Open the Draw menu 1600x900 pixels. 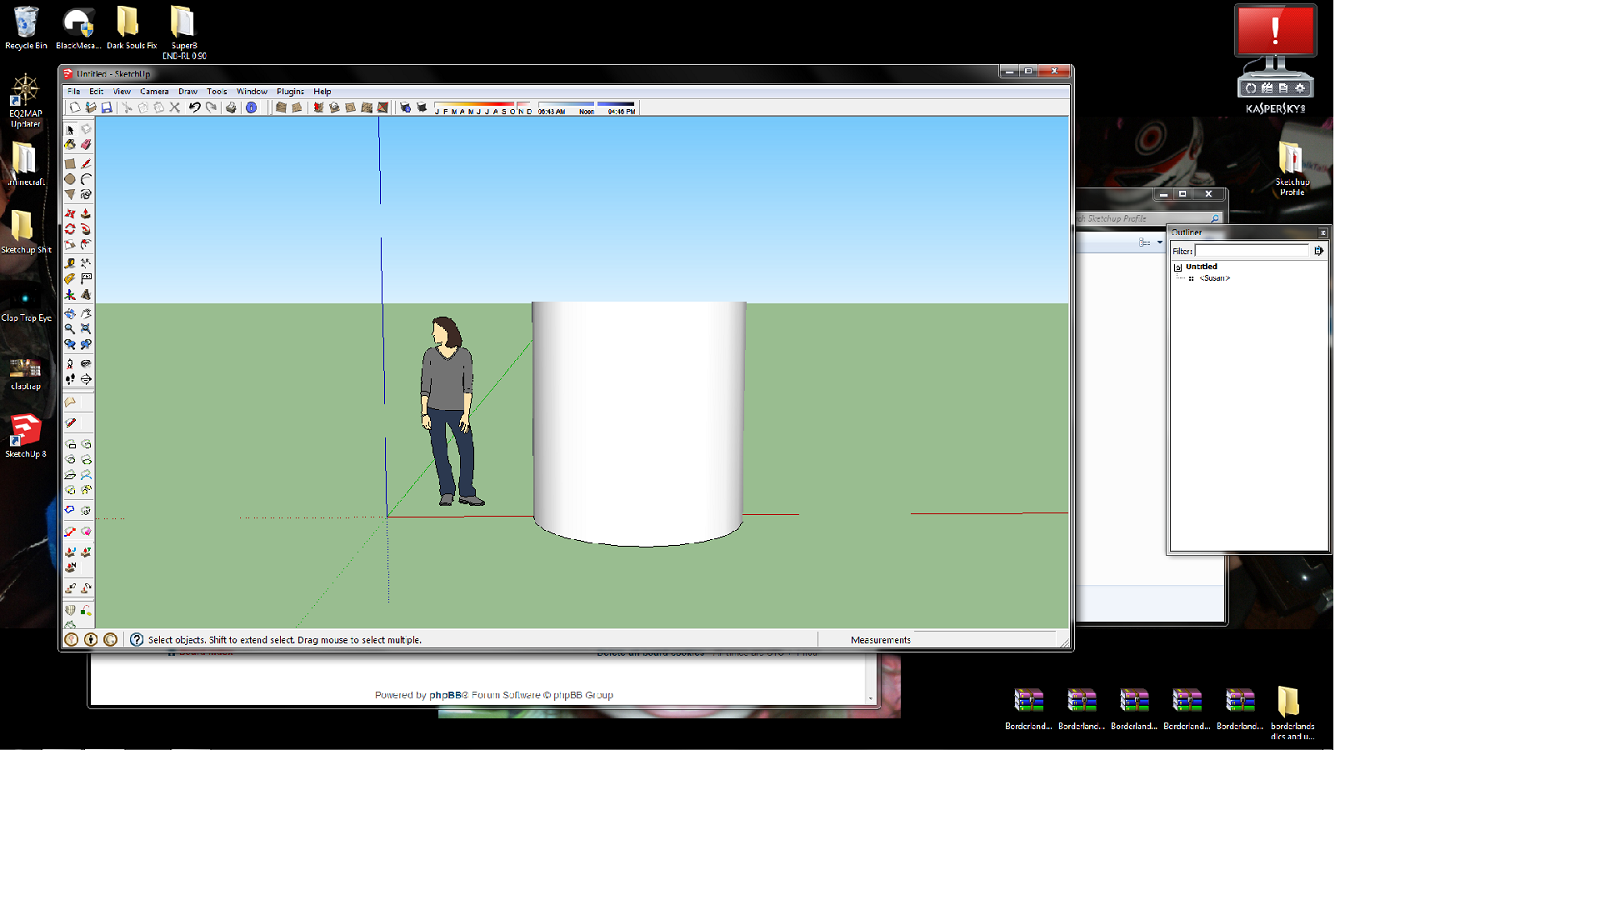(188, 91)
